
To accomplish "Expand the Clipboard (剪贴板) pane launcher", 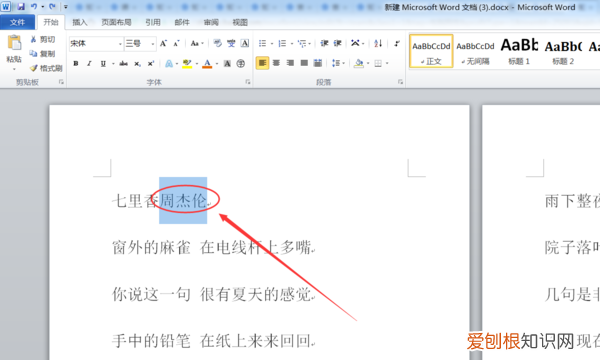I will 61,82.
